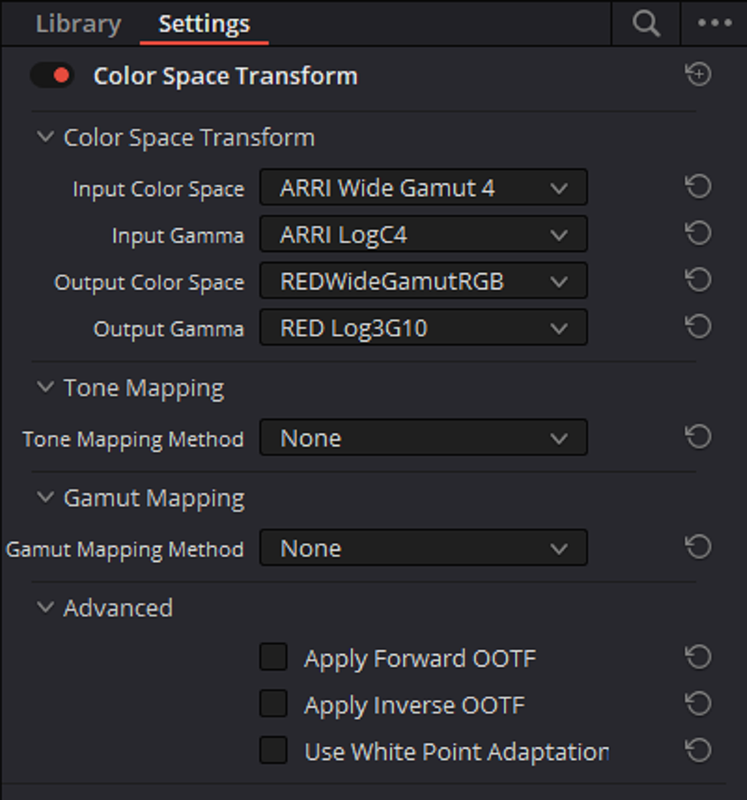Click the Output Gamma label

(x=169, y=329)
